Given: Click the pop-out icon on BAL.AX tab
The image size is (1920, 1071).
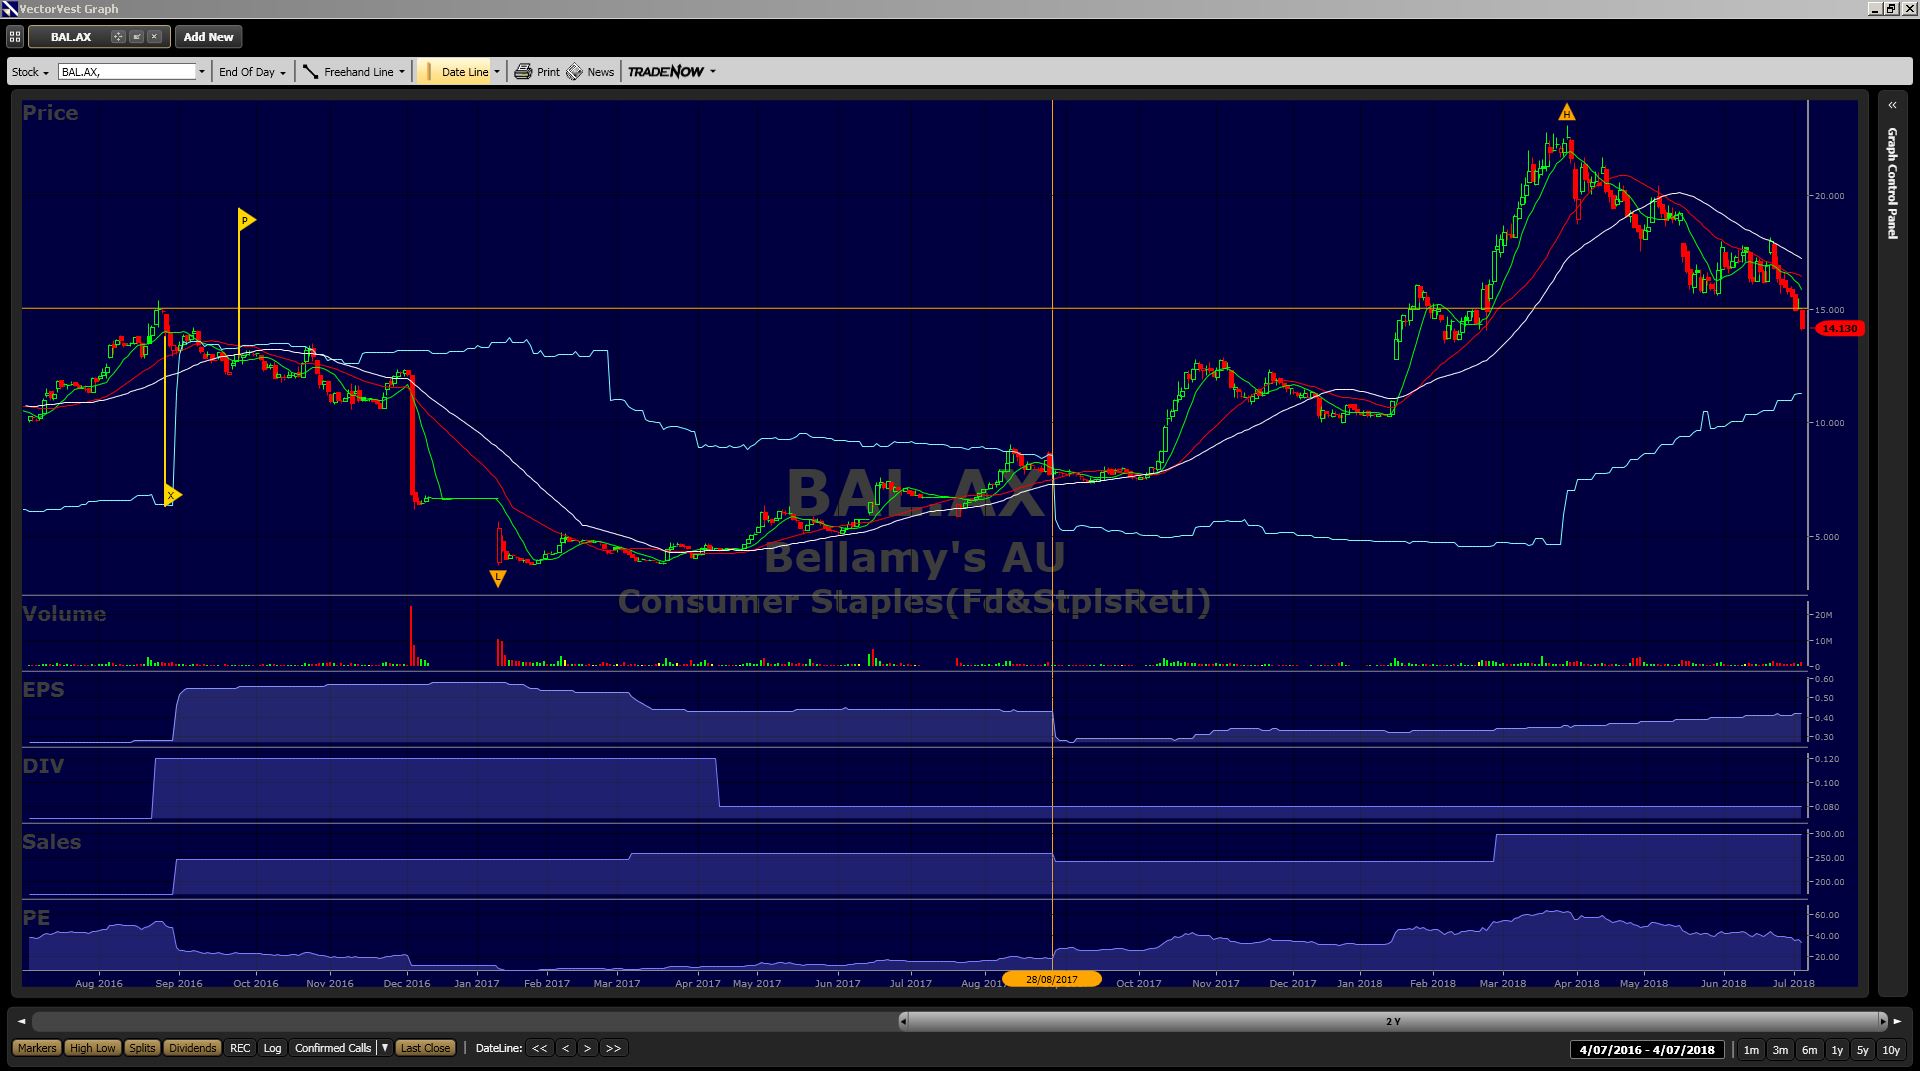Looking at the screenshot, I should pyautogui.click(x=136, y=37).
